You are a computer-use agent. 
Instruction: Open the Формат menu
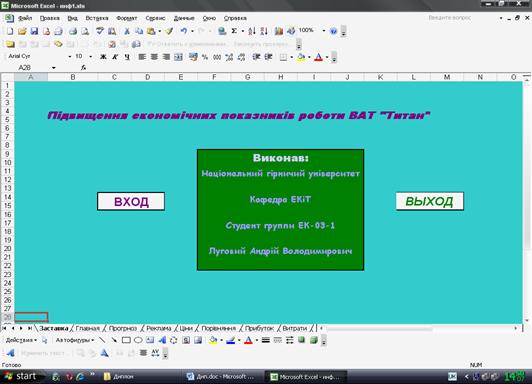[127, 18]
